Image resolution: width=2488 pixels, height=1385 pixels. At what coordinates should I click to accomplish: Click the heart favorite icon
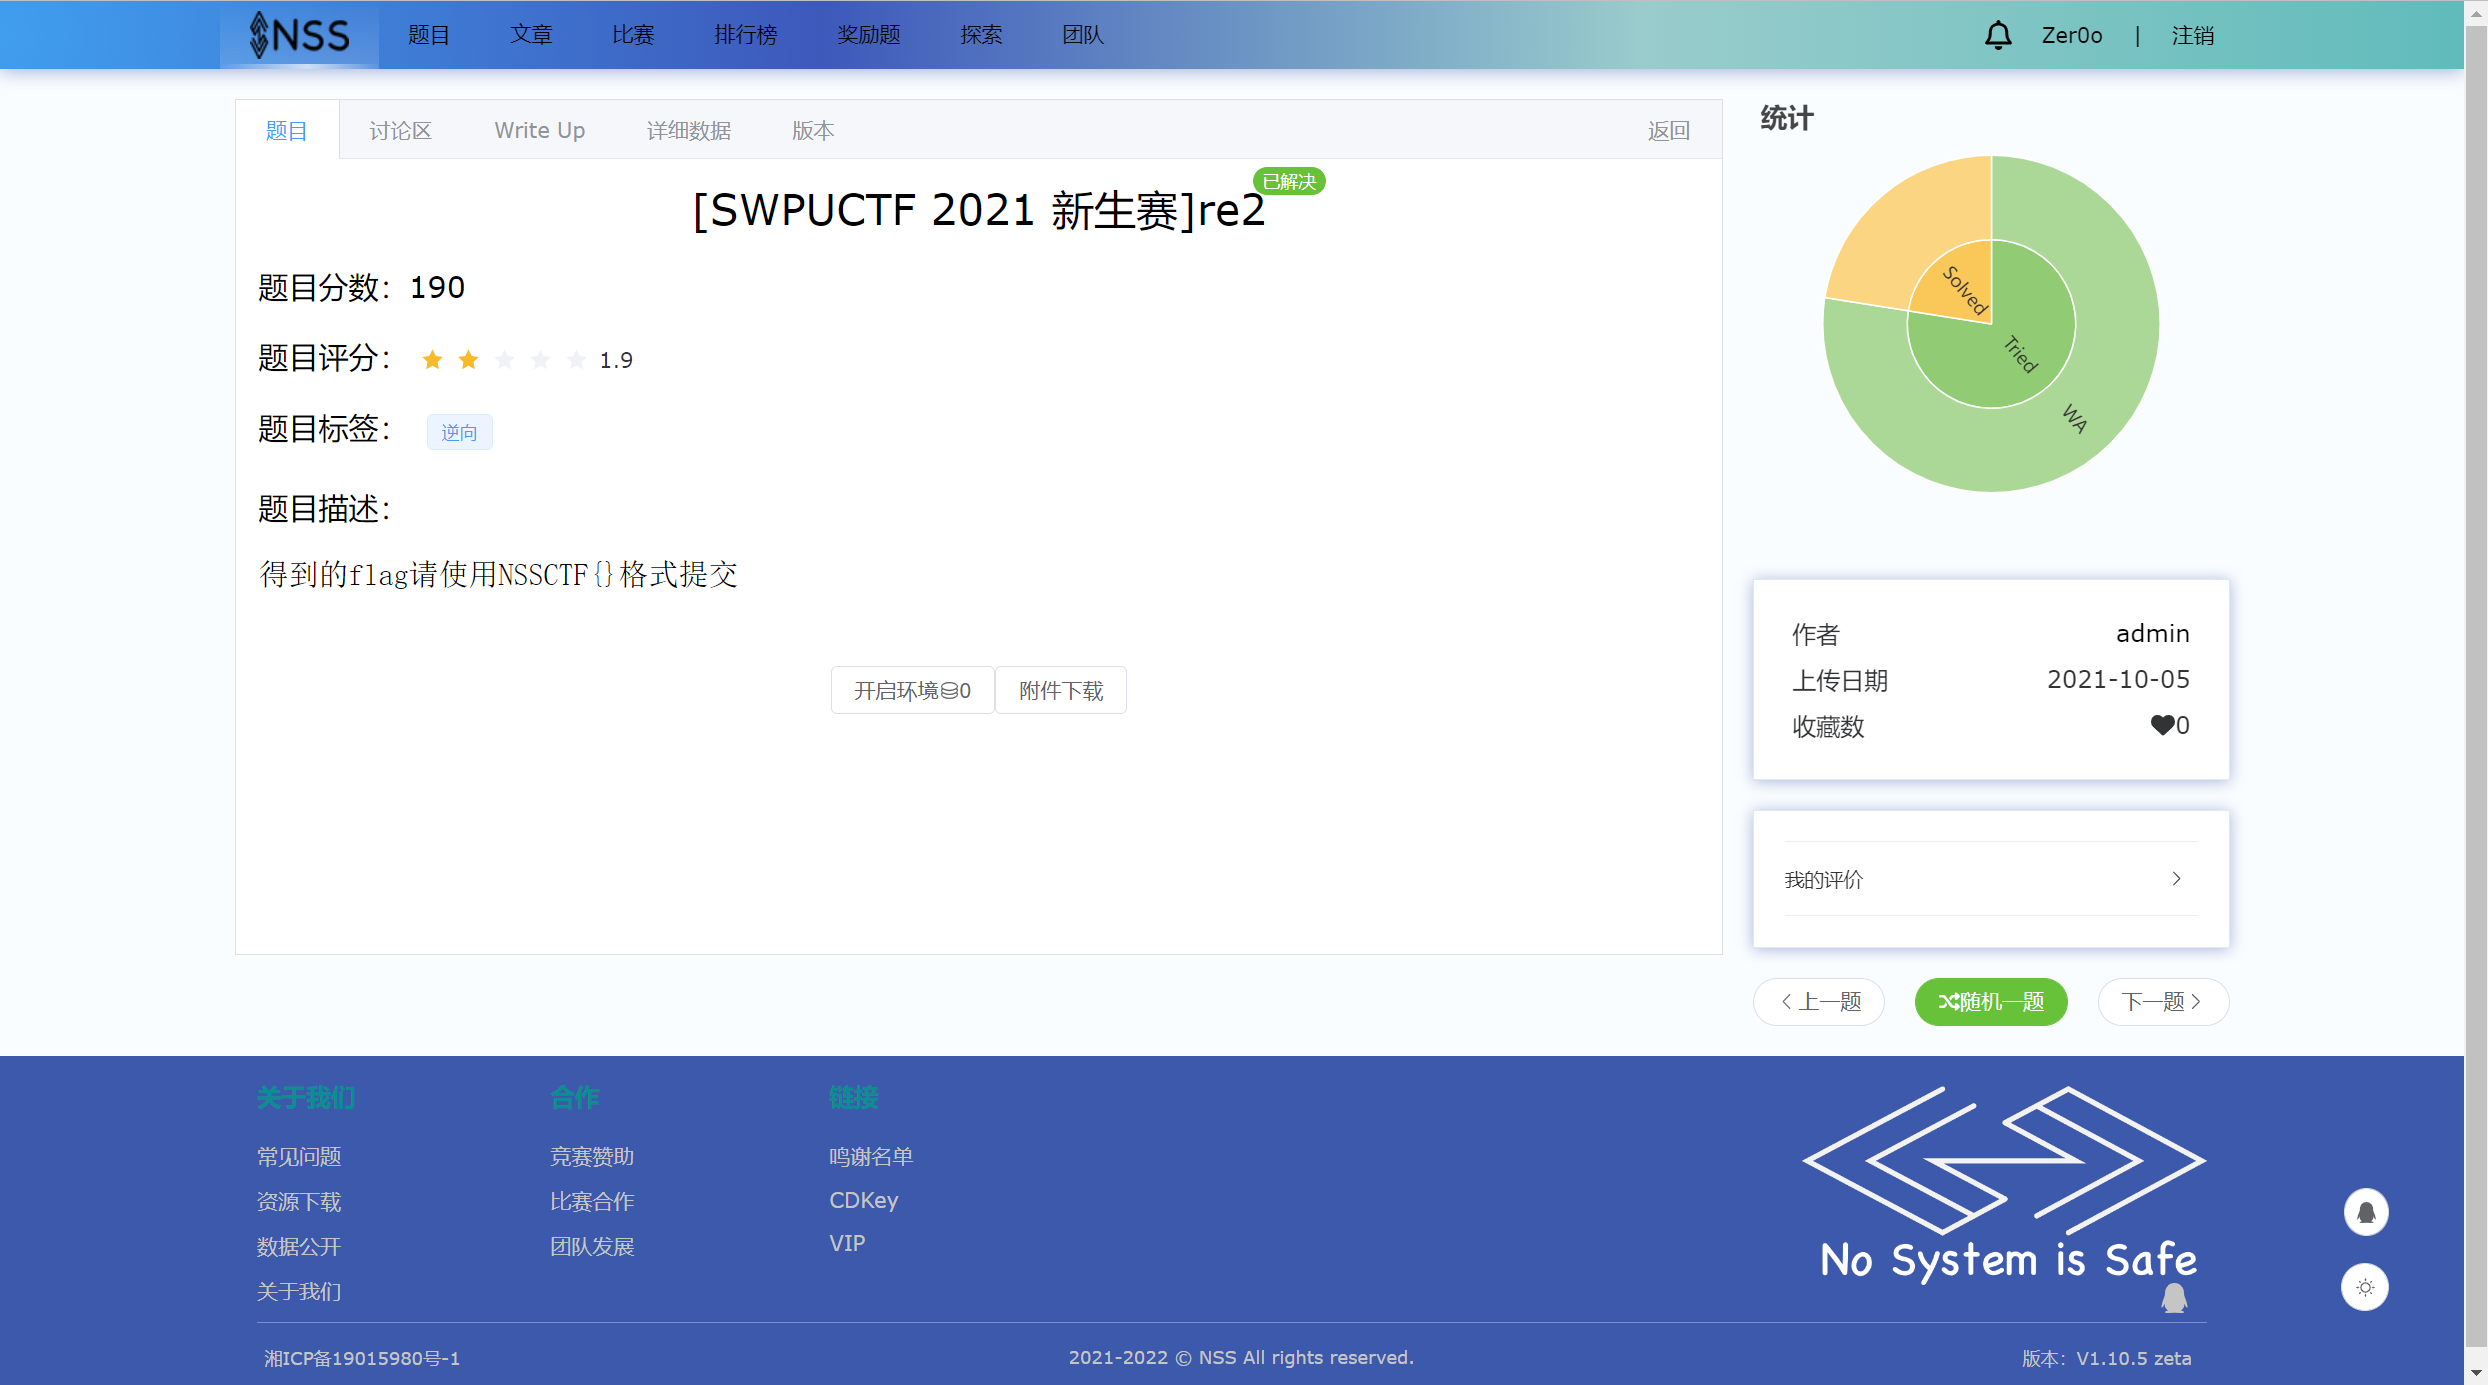tap(2162, 725)
